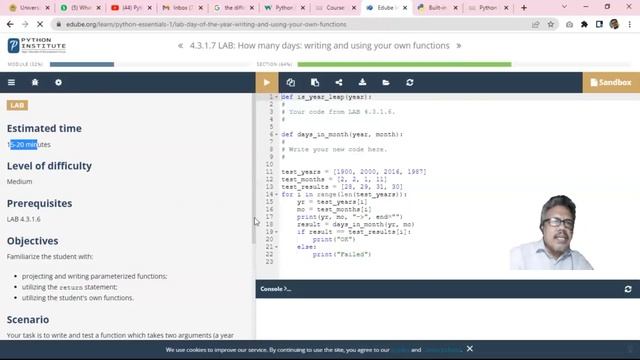Bookmark this page with the star
Screen dimensions: 640x360
pyautogui.click(x=551, y=24)
